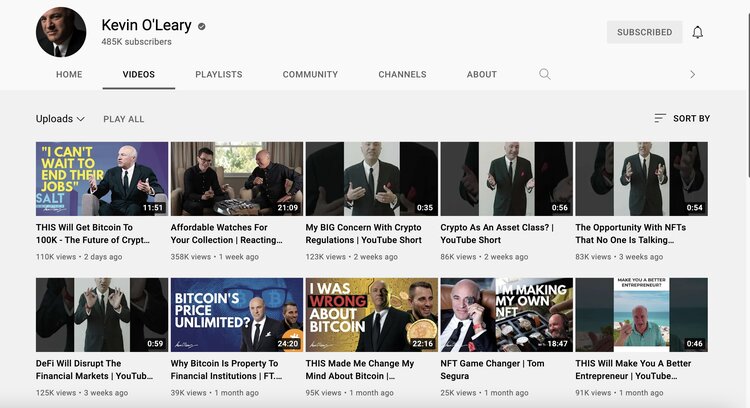Open the "I'm Making My Own NFT" thumbnail
This screenshot has width=750, height=408.
pyautogui.click(x=507, y=315)
